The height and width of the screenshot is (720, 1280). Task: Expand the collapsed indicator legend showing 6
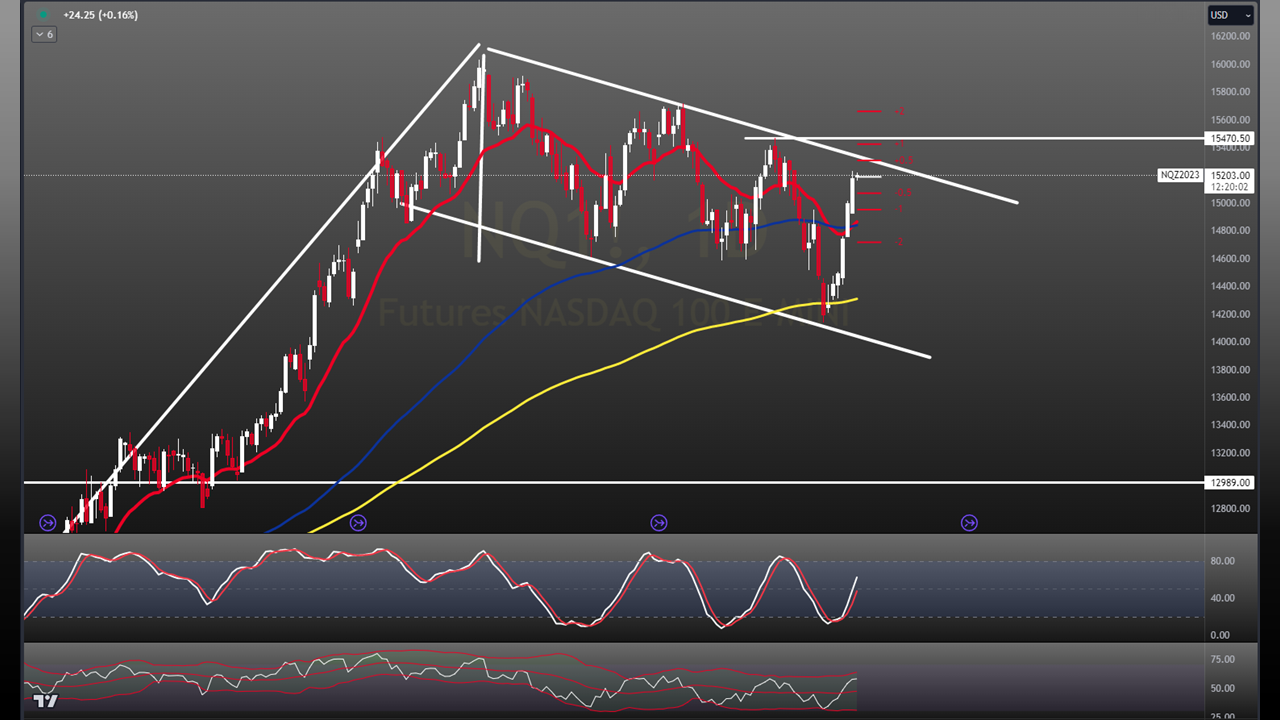click(x=44, y=34)
